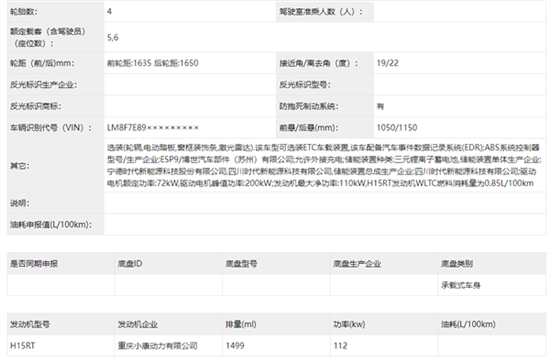Image resolution: width=550 pixels, height=362 pixels.
Task: Click the 反光标识型号 label
Action: pos(305,85)
